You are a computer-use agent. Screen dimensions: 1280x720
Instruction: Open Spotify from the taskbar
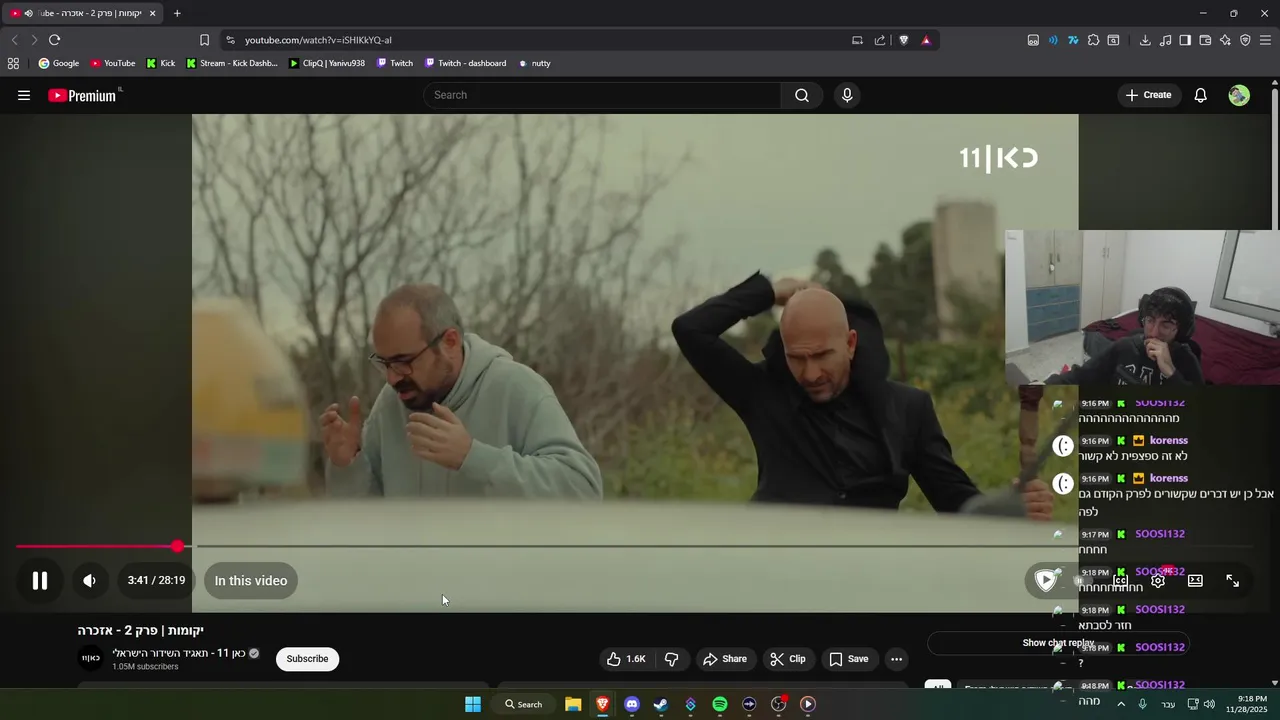[720, 704]
